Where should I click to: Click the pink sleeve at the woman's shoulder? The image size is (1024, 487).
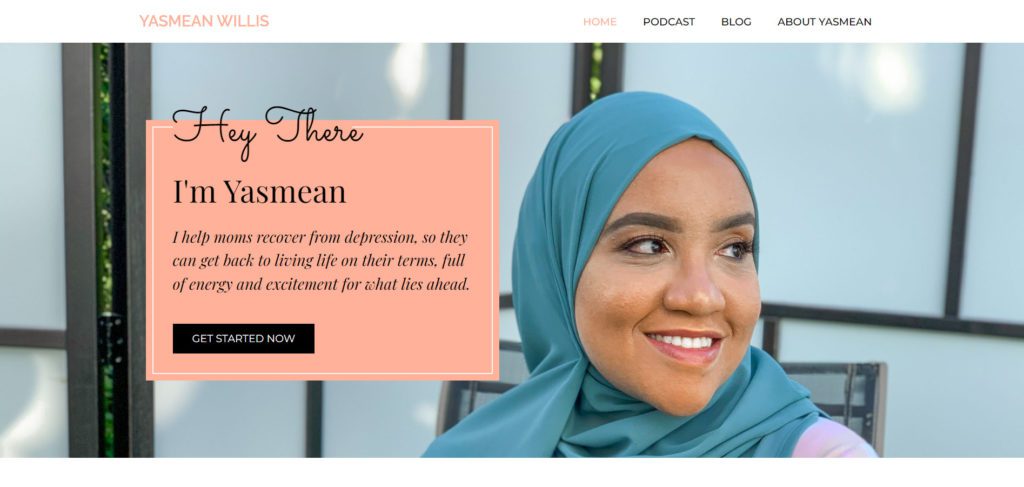point(833,439)
